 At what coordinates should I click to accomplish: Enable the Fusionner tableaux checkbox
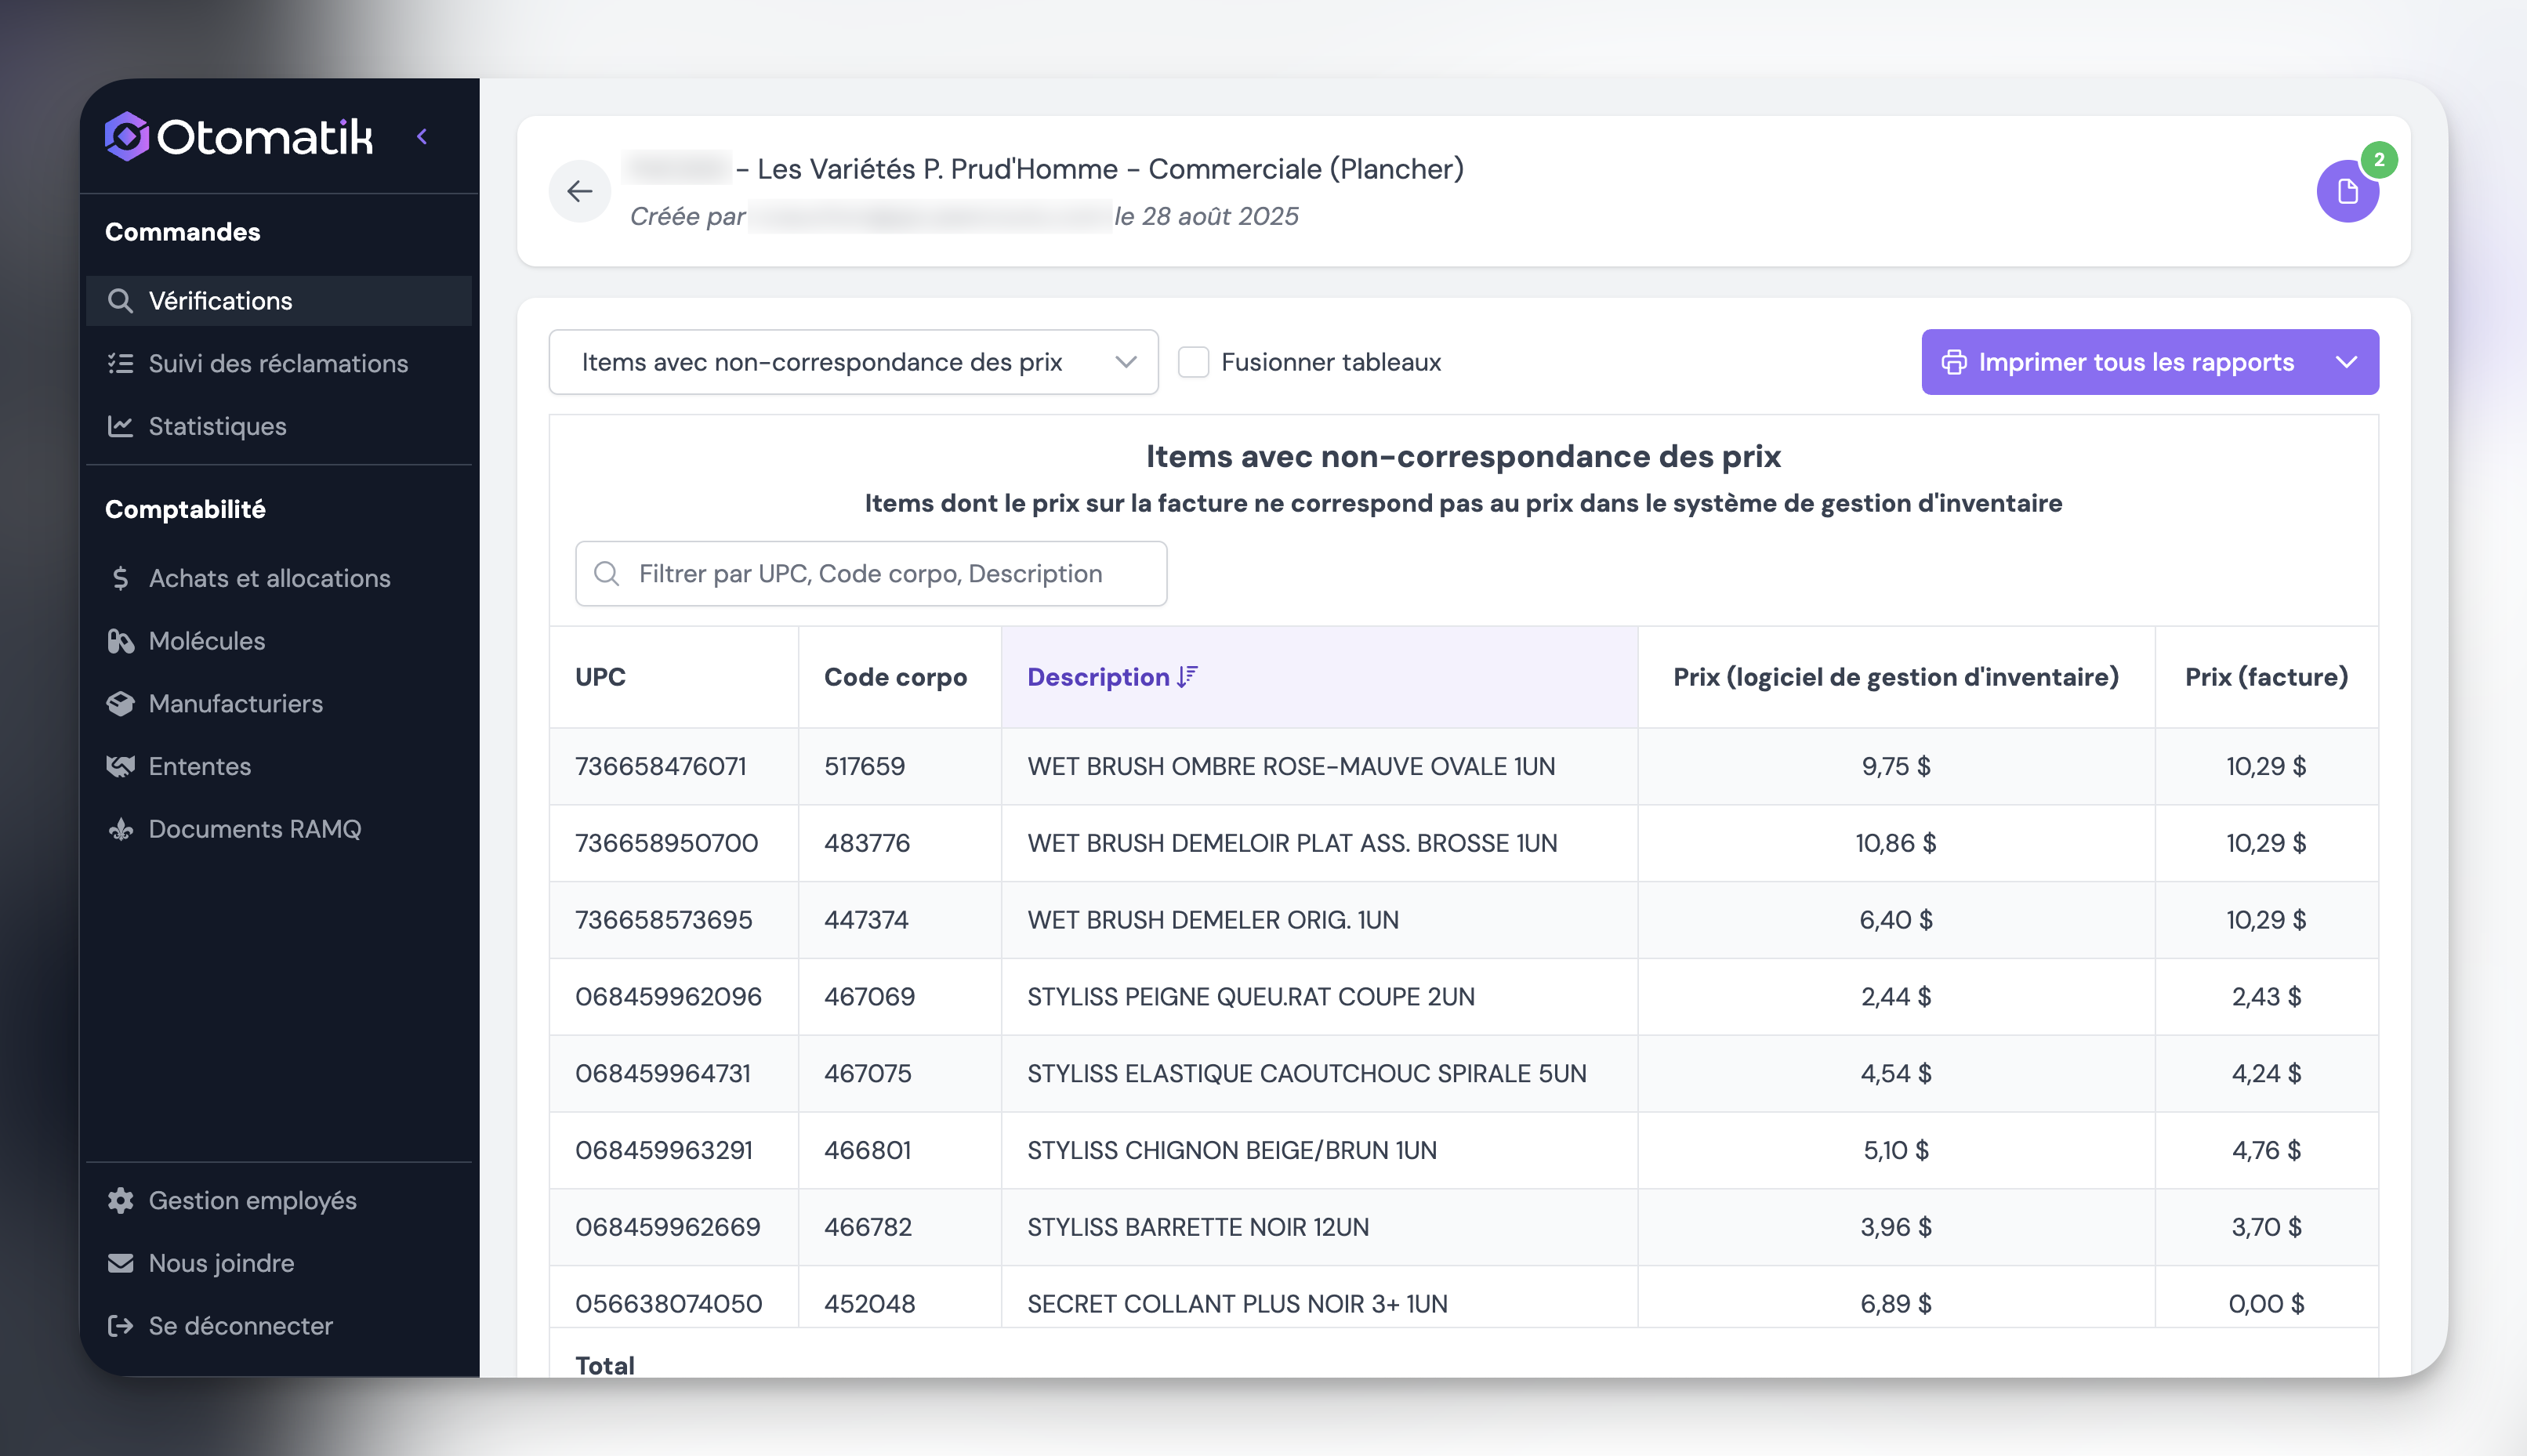pyautogui.click(x=1193, y=362)
